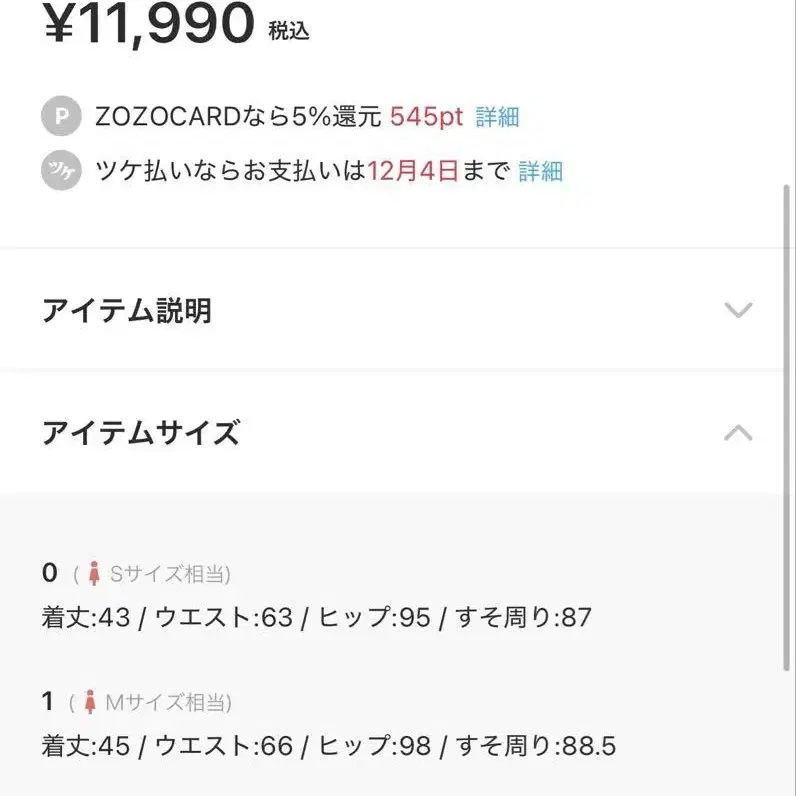The image size is (796, 796).
Task: Click the red 545pt points value
Action: pos(427,117)
